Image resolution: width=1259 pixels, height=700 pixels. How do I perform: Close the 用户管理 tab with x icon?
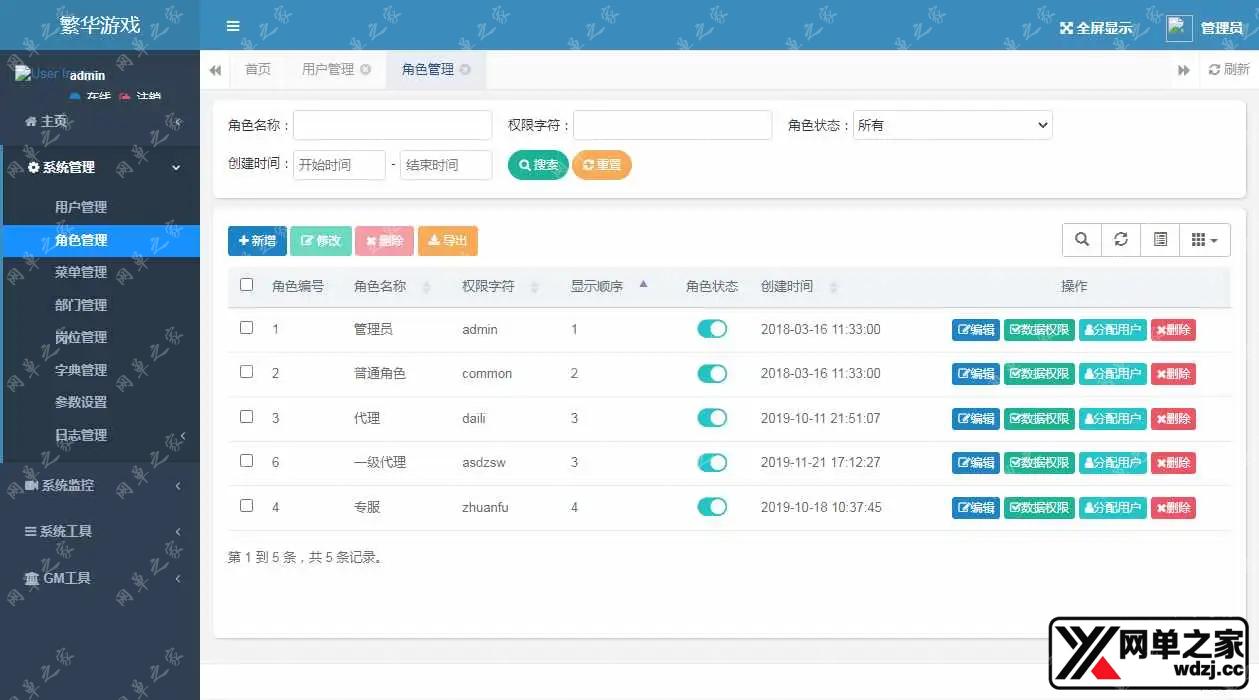(x=365, y=70)
